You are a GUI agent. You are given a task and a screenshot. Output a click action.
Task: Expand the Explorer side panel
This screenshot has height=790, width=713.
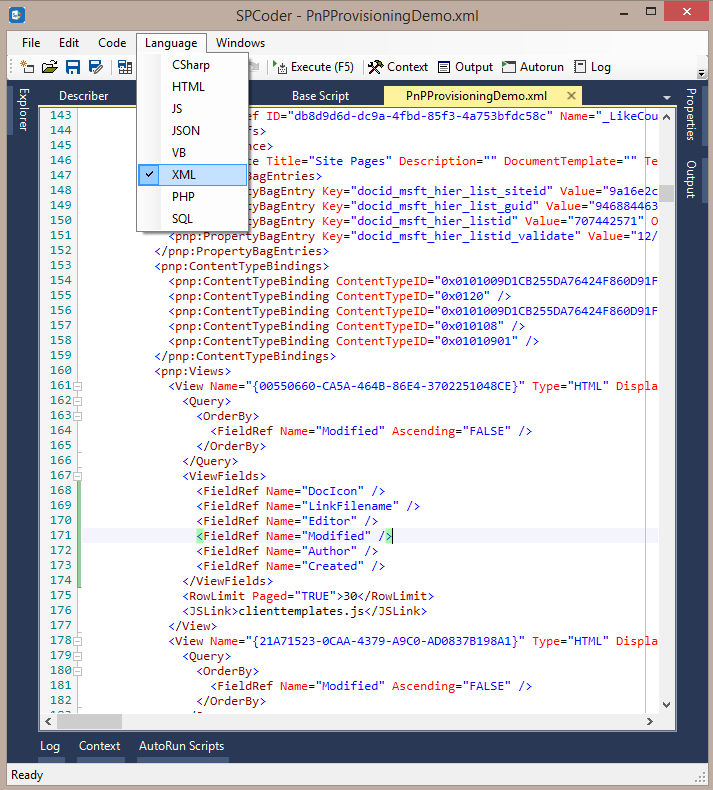pos(24,110)
